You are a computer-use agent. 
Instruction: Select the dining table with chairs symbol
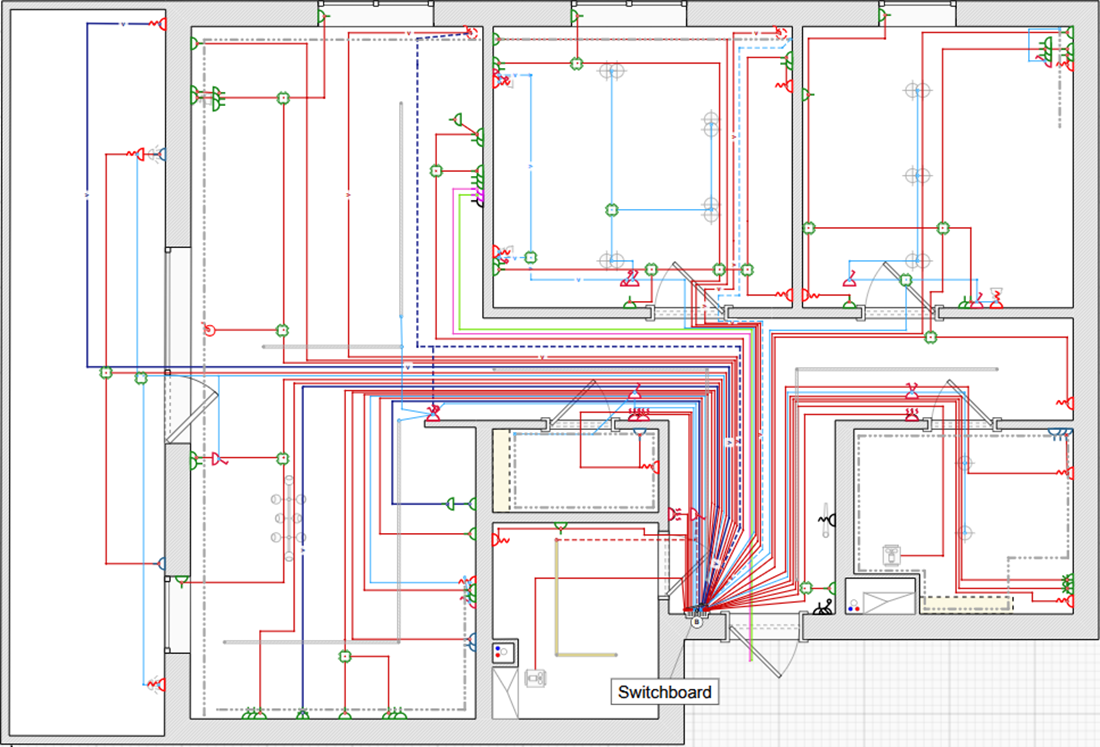[x=288, y=518]
